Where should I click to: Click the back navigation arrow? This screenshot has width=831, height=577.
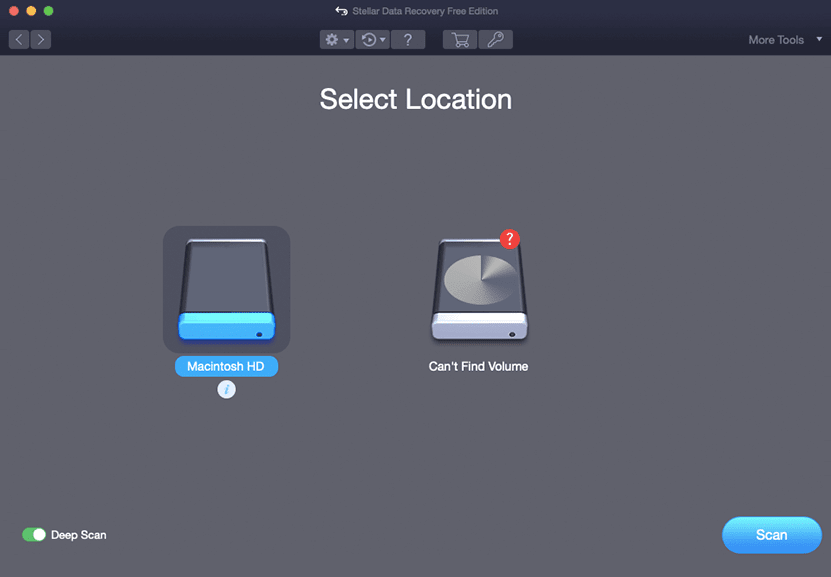[19, 40]
